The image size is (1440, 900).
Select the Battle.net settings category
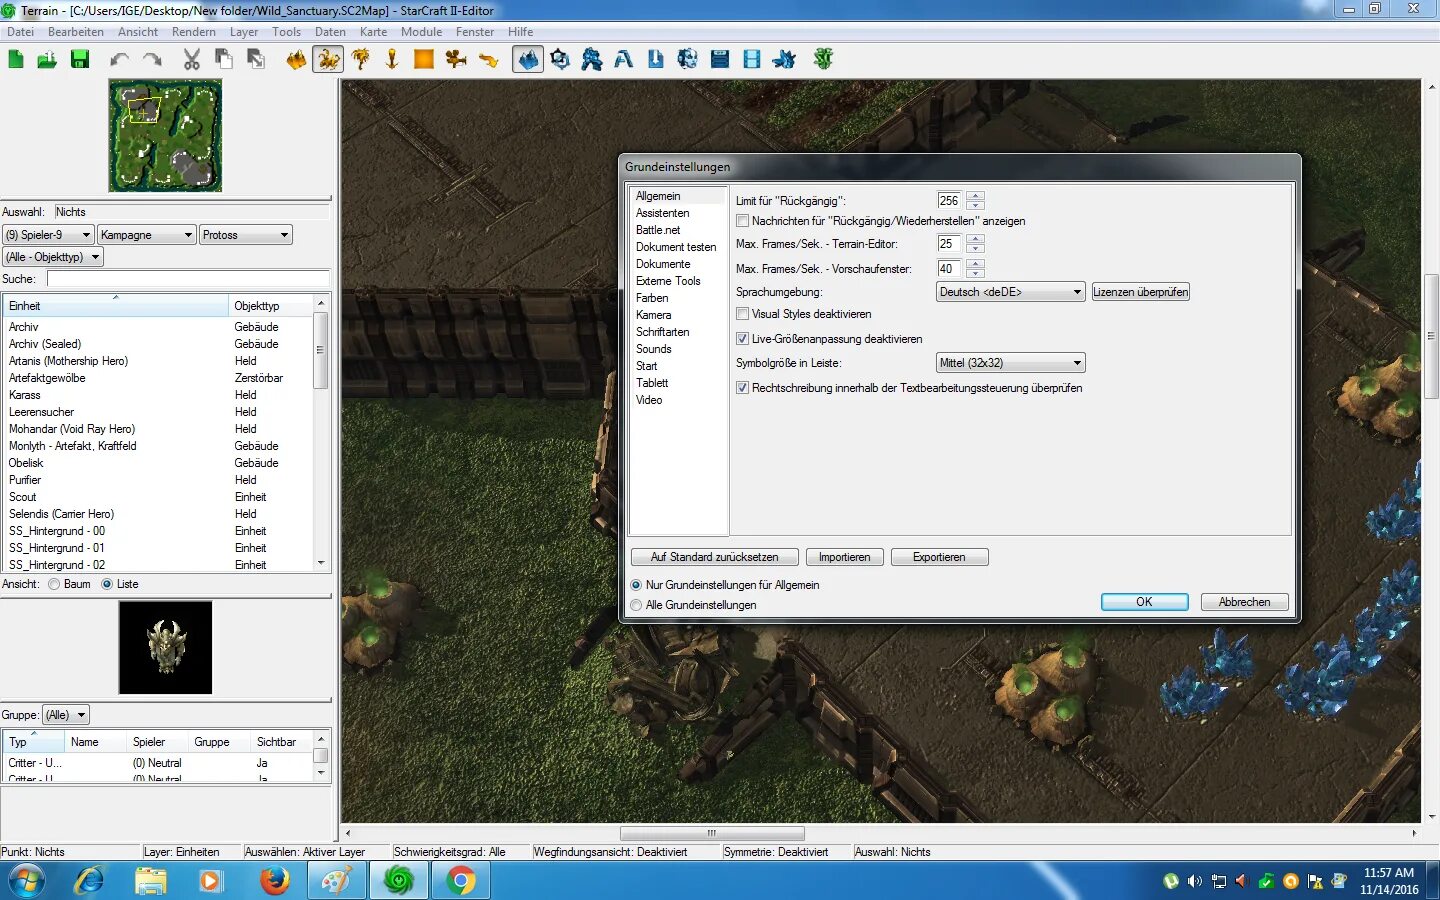[658, 230]
